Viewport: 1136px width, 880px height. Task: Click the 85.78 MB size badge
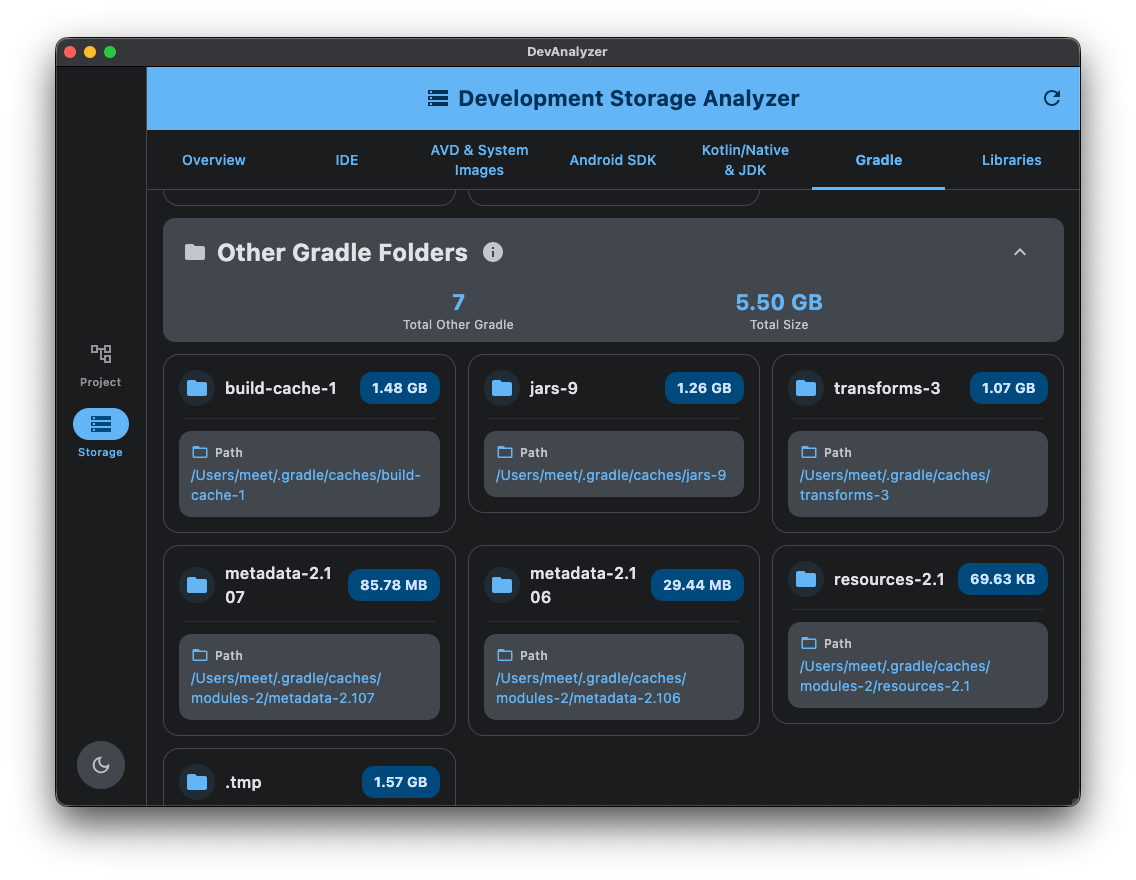point(394,585)
